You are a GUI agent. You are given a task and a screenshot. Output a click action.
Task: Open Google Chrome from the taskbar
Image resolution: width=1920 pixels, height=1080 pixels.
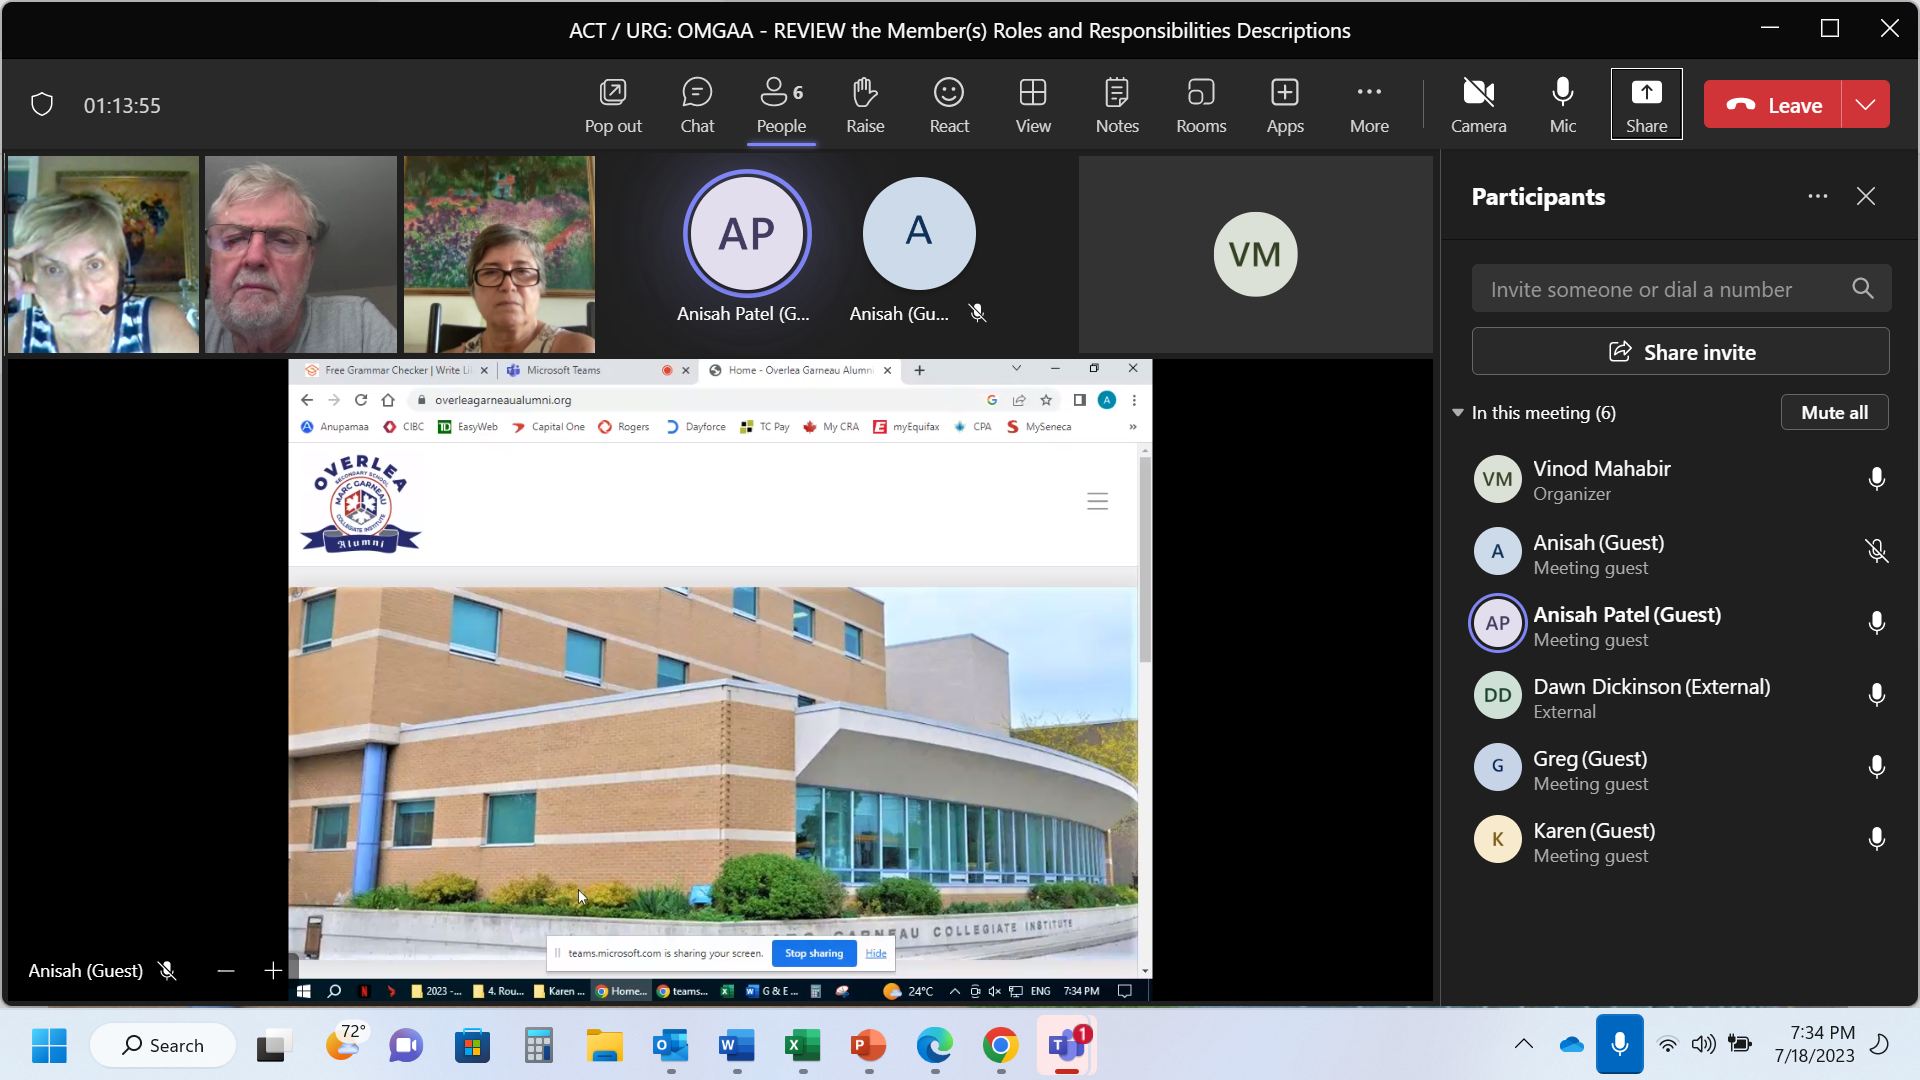tap(1000, 1045)
